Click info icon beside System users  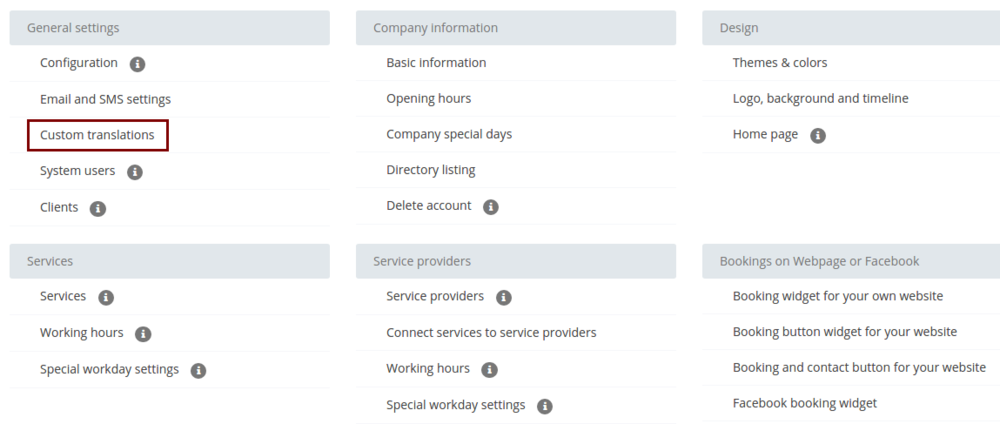coord(135,172)
